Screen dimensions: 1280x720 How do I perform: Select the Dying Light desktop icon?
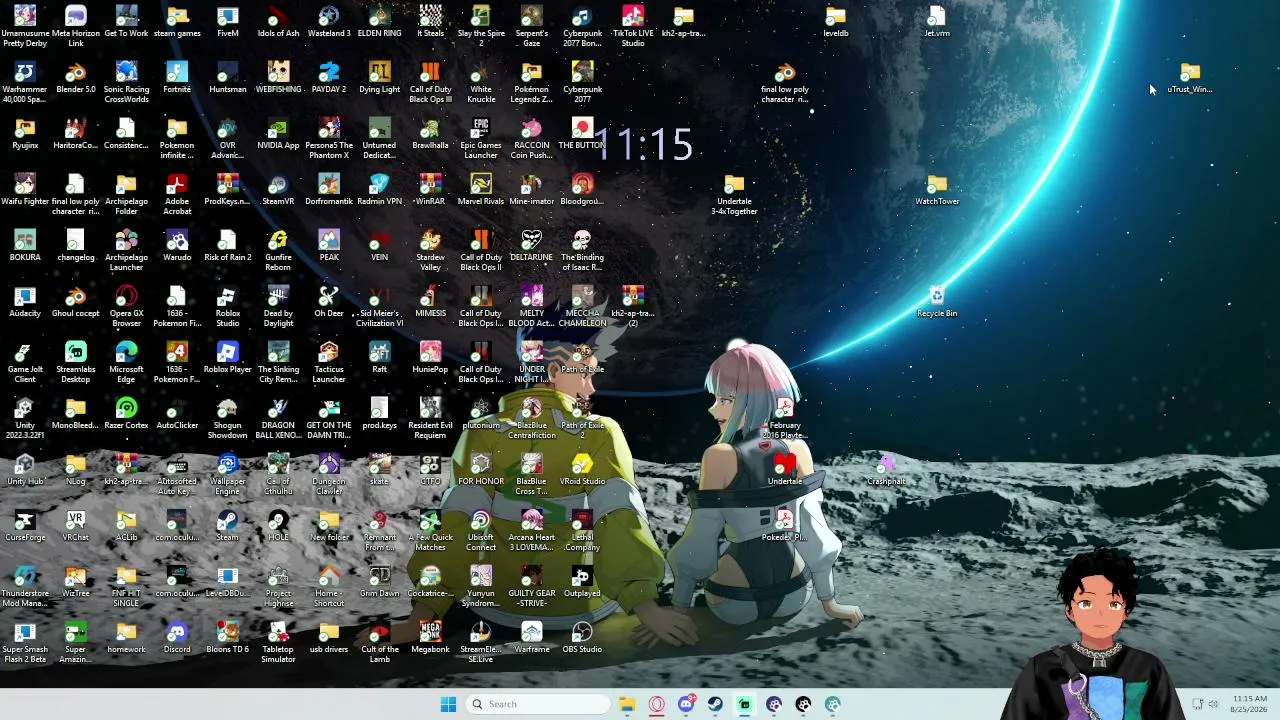click(x=379, y=78)
